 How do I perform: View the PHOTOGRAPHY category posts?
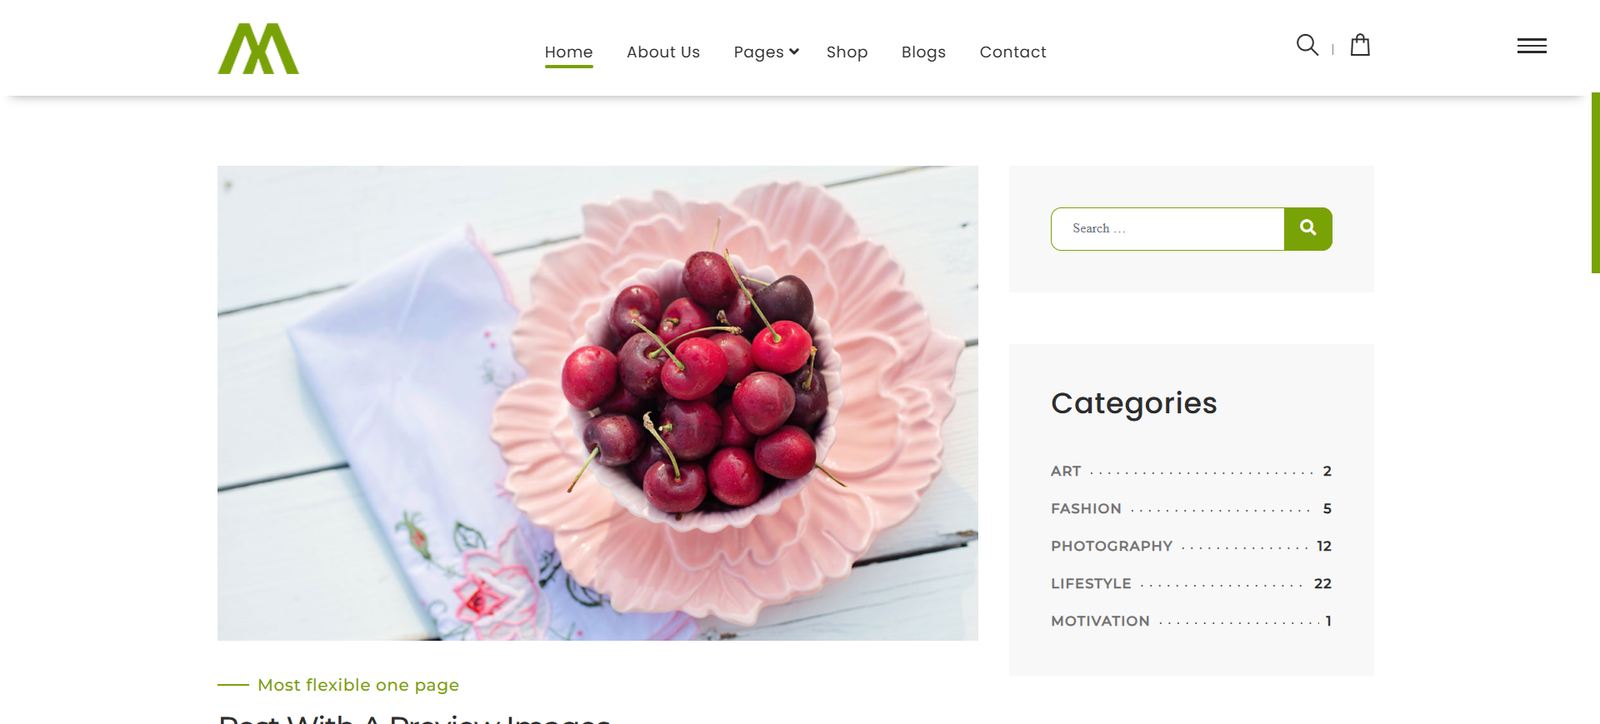click(1112, 546)
